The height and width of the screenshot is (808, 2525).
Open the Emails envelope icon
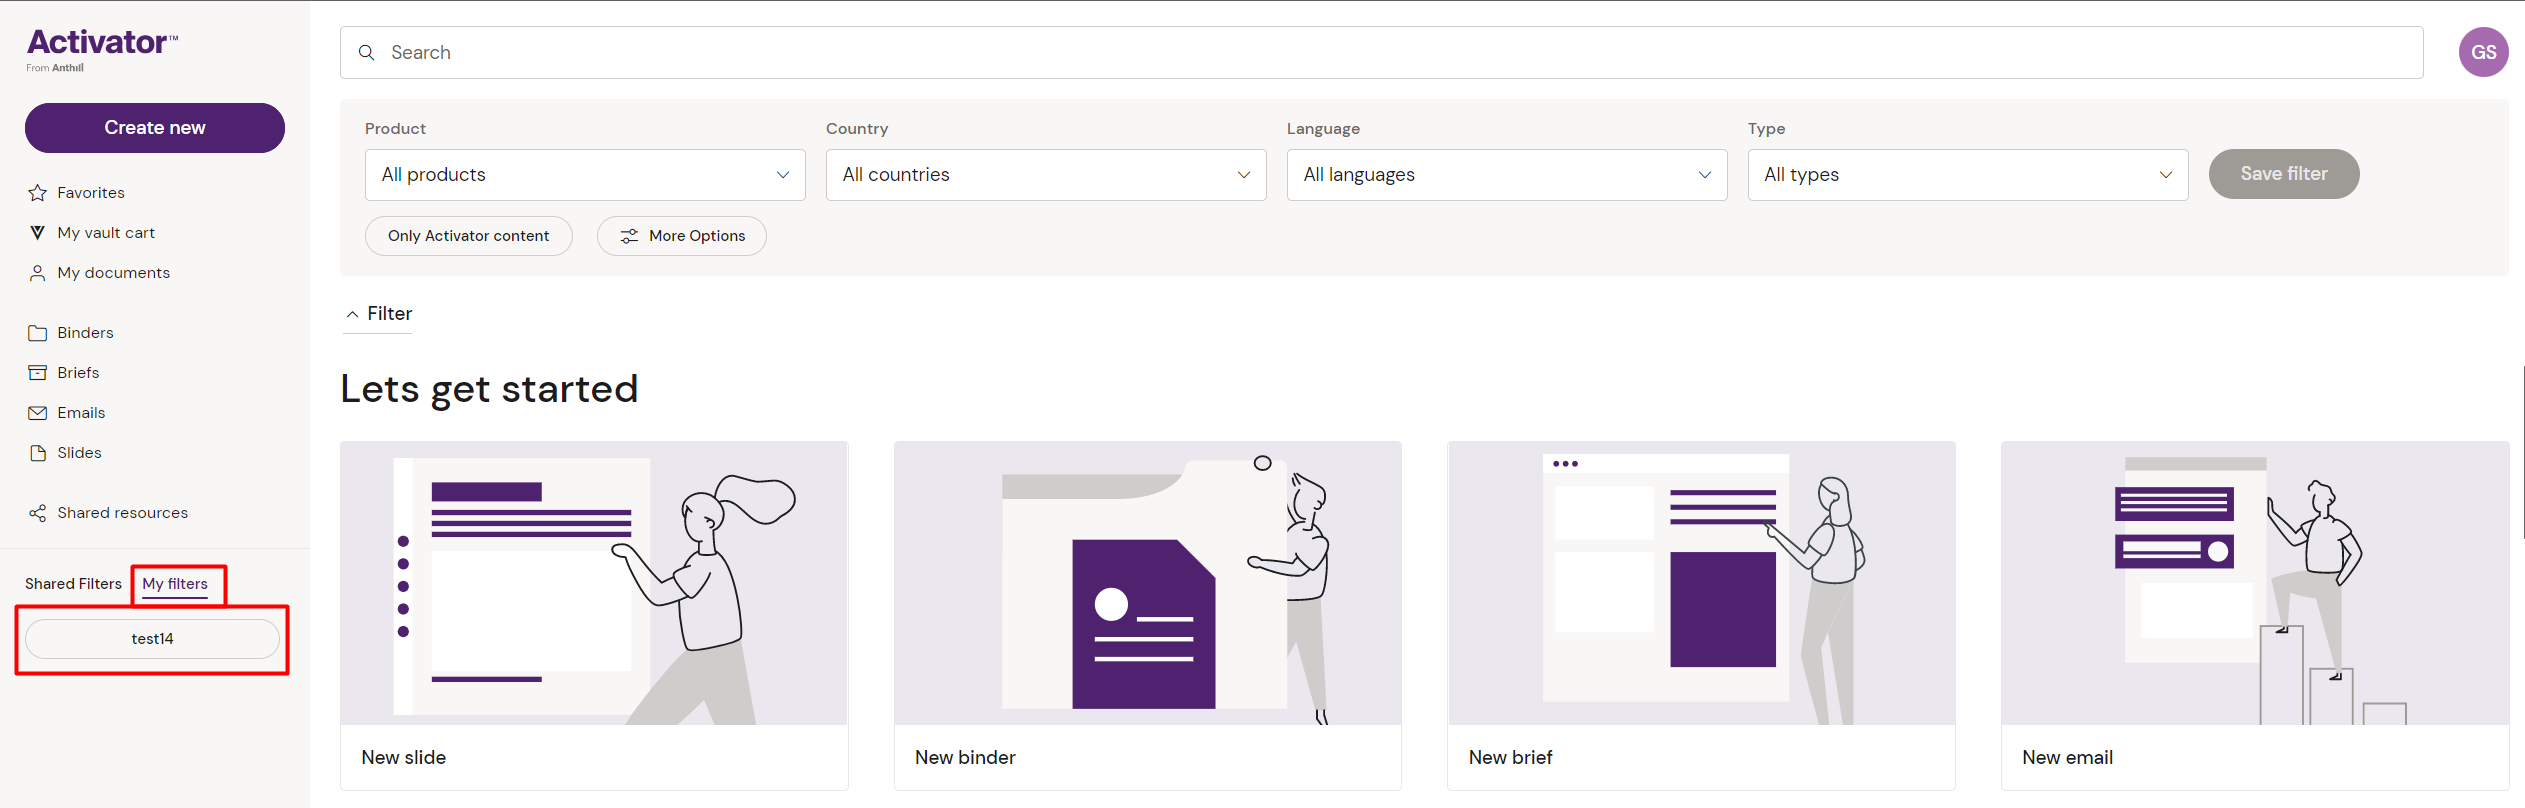tap(38, 413)
